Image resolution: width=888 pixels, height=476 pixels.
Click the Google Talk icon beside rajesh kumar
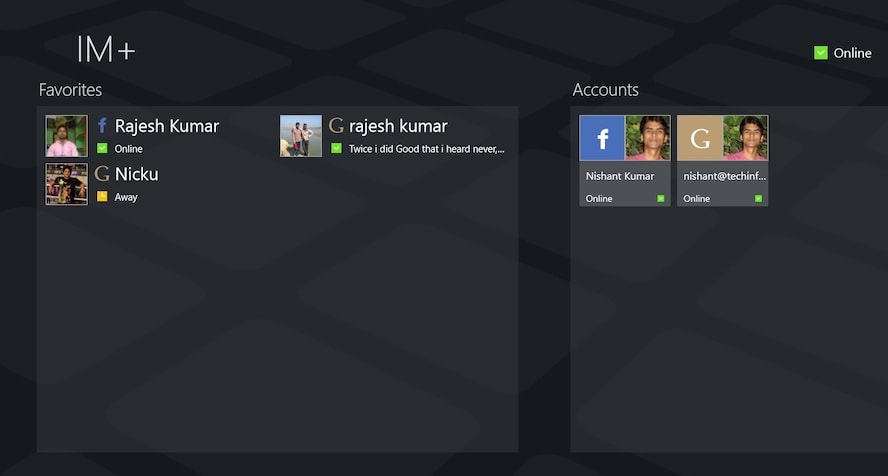coord(336,125)
